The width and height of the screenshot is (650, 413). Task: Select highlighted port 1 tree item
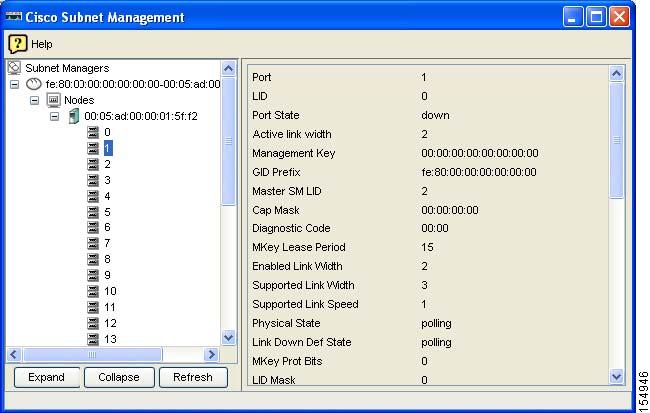click(x=108, y=148)
